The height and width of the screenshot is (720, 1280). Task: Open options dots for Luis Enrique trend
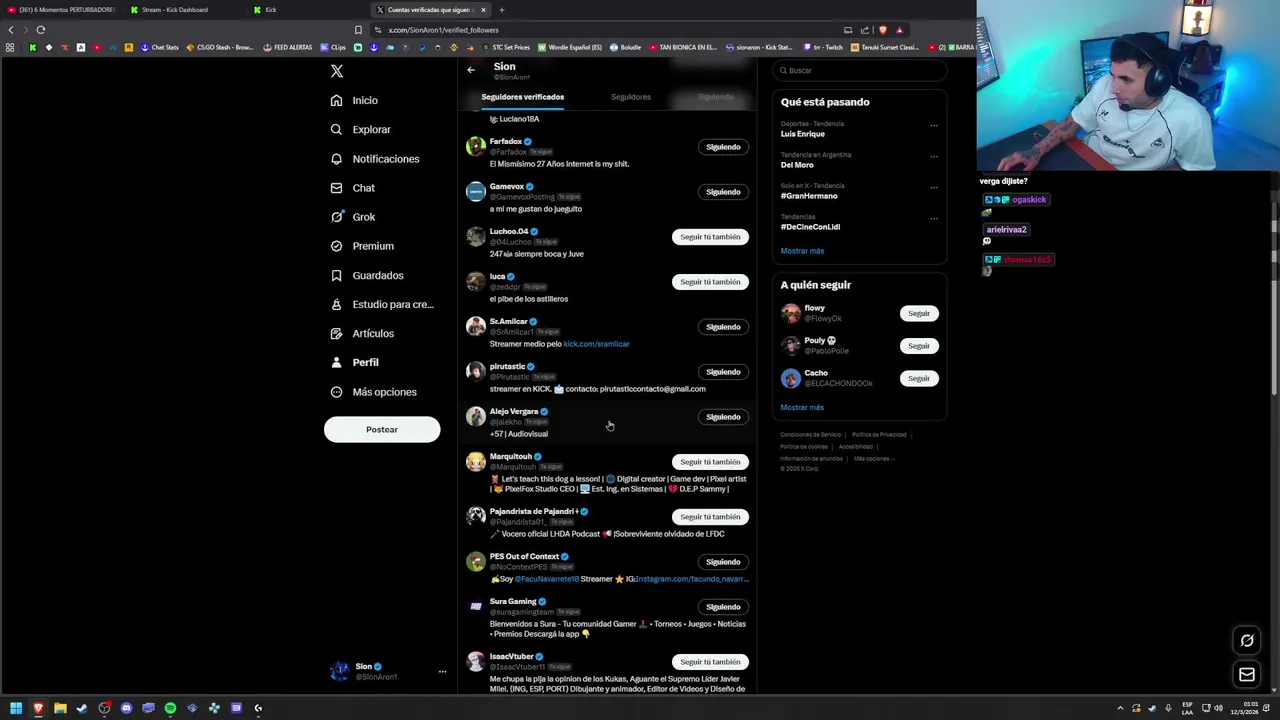point(934,126)
